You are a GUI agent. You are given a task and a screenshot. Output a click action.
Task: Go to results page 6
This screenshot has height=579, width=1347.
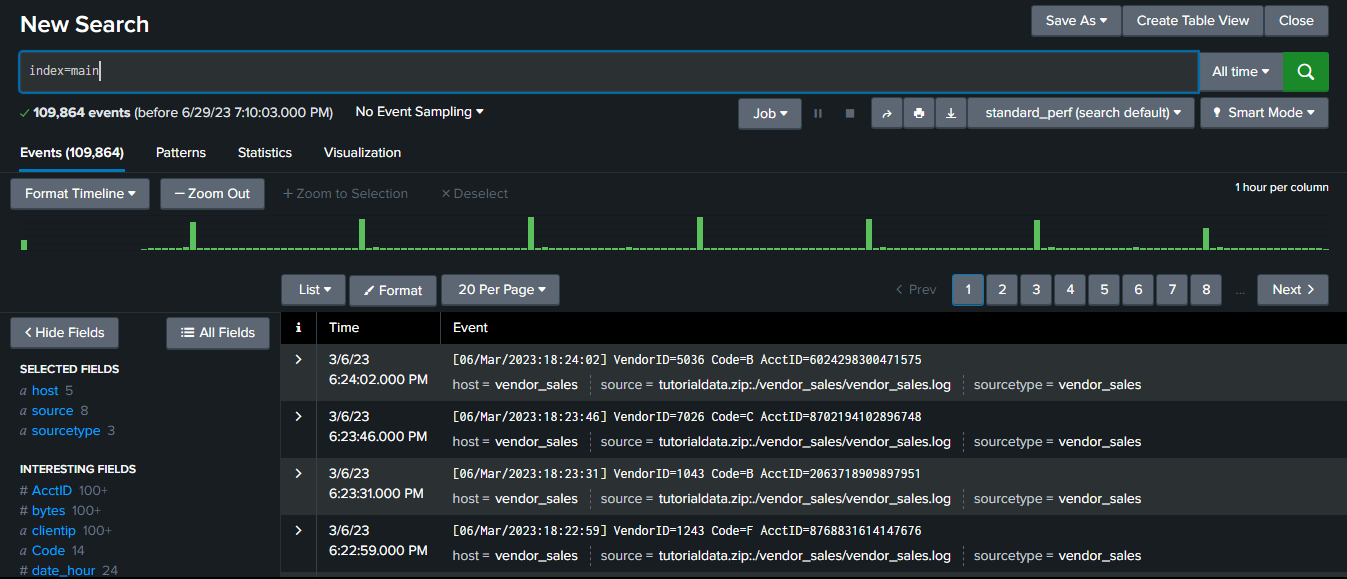click(x=1138, y=290)
